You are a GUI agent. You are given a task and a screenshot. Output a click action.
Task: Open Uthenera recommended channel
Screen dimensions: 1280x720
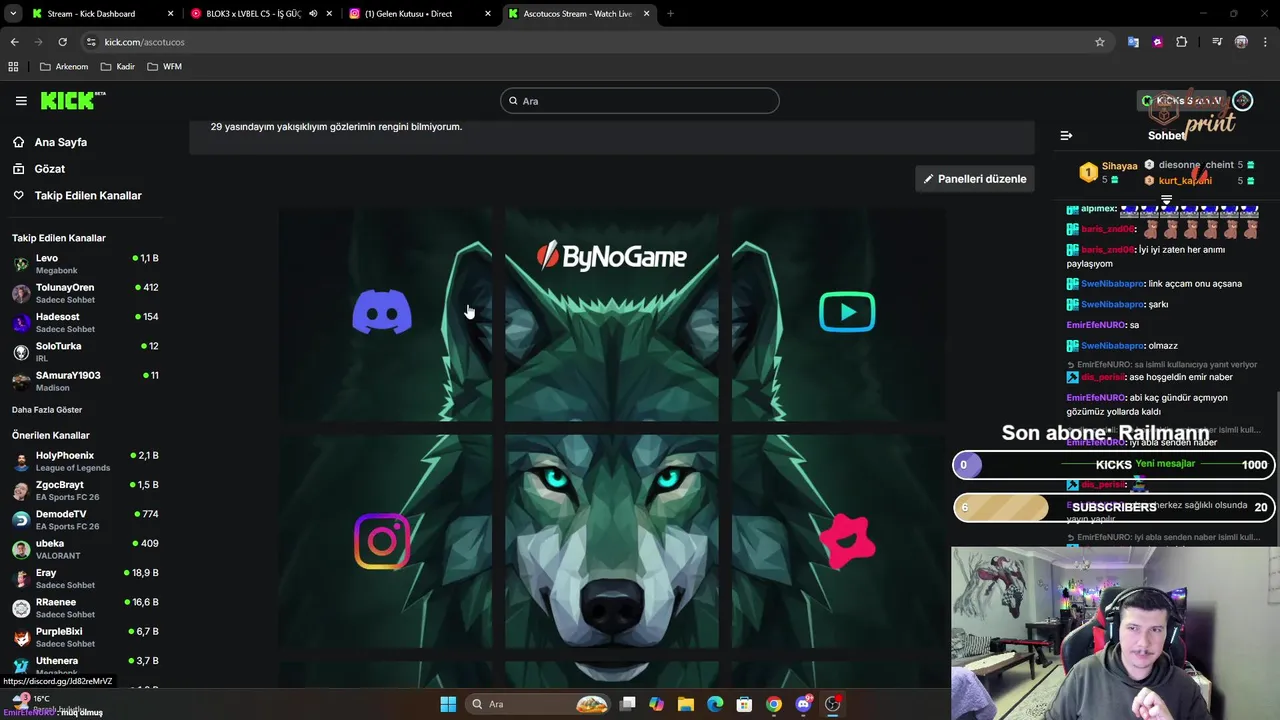[x=85, y=666]
